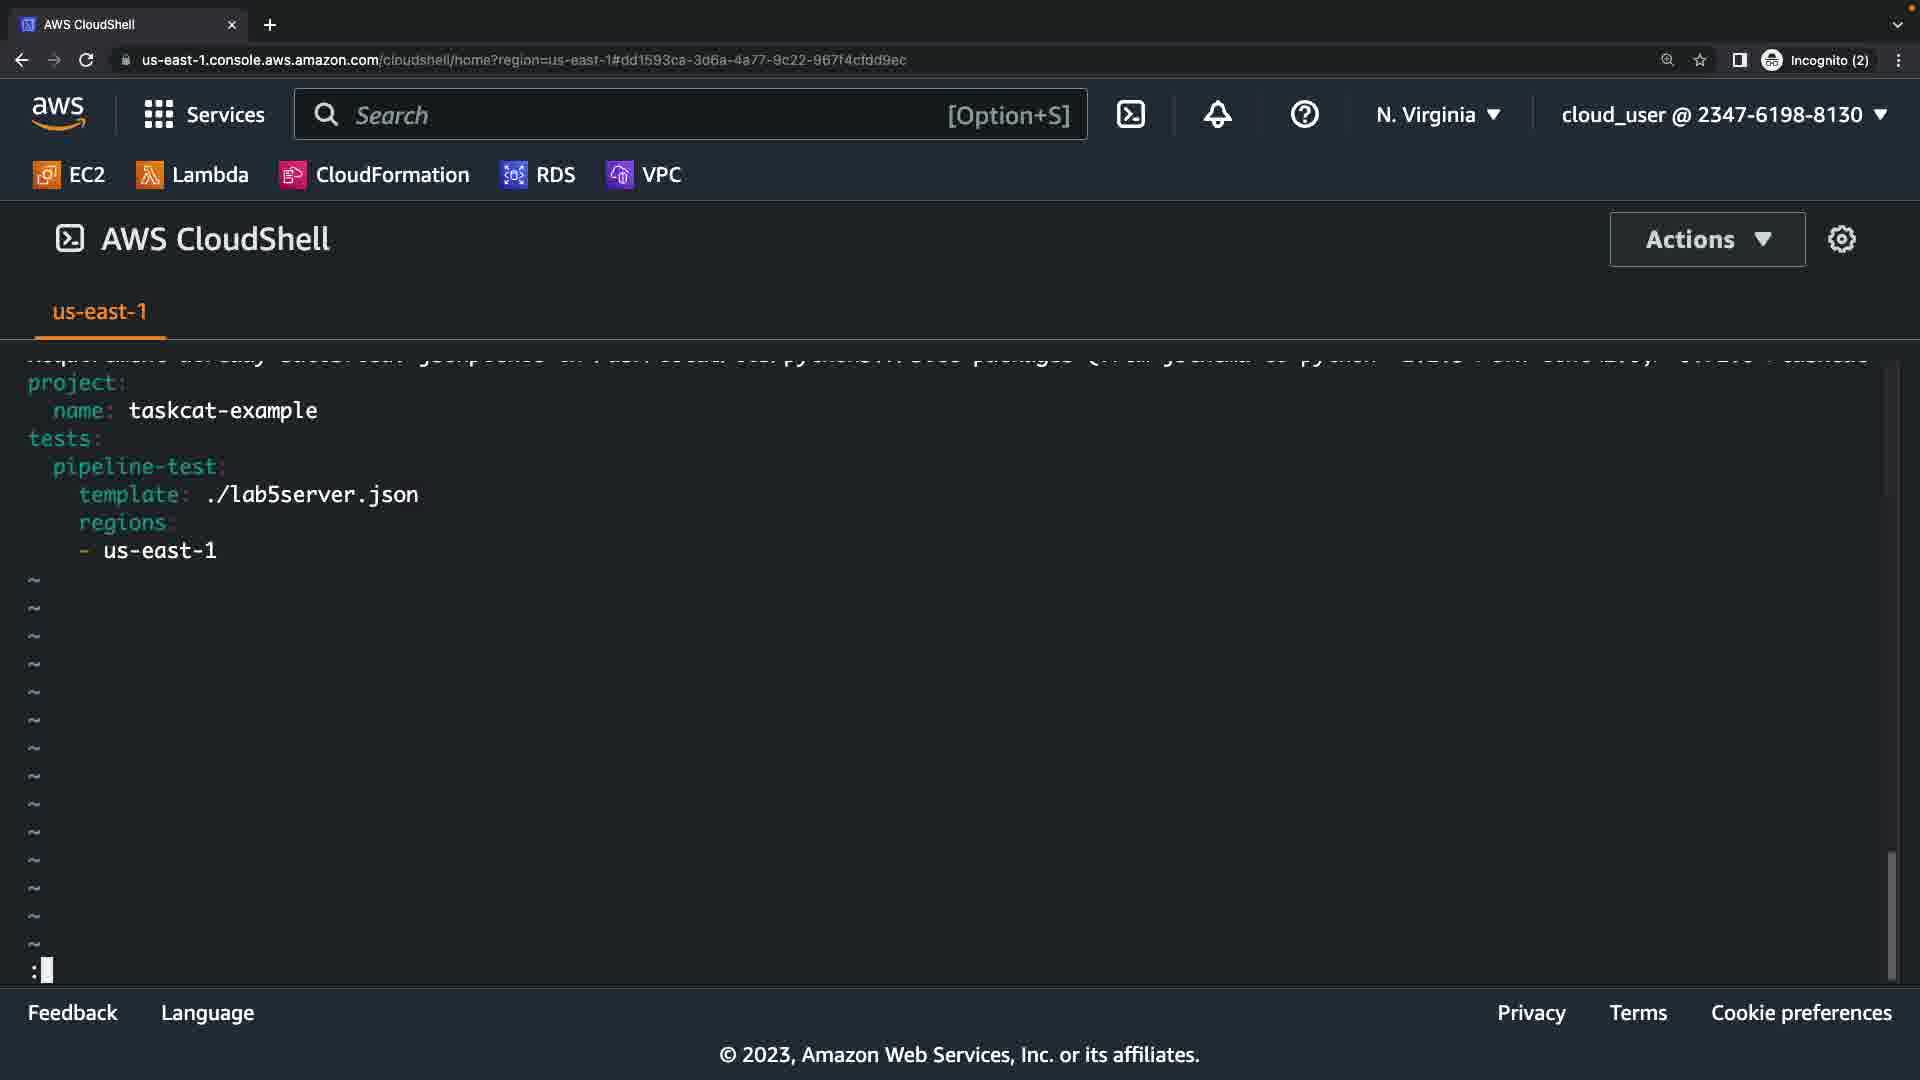This screenshot has height=1080, width=1920.
Task: Open CloudShell settings gear
Action: click(1841, 239)
